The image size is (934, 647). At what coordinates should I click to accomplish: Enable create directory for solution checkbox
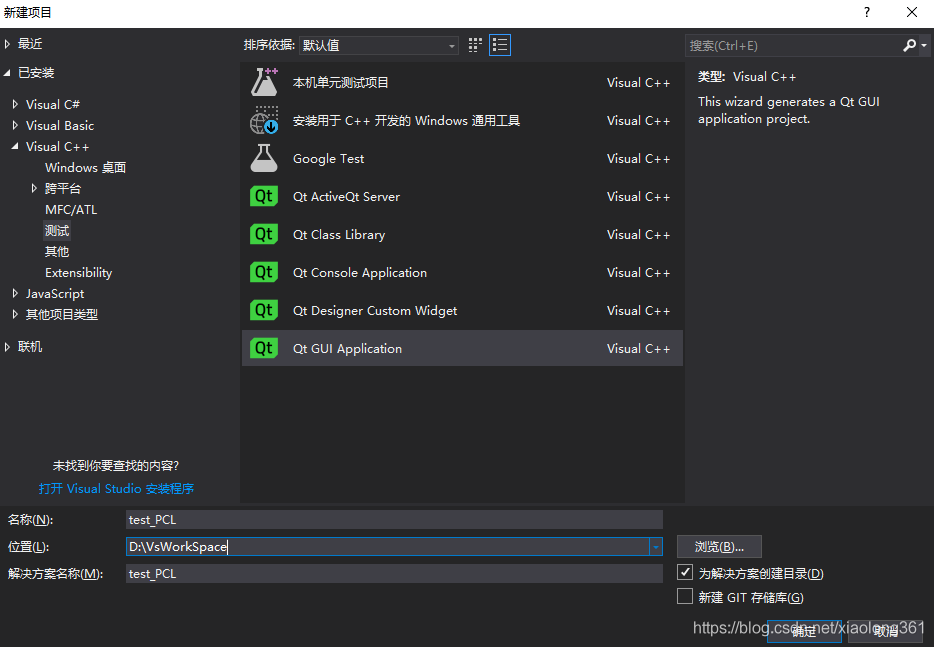[685, 573]
